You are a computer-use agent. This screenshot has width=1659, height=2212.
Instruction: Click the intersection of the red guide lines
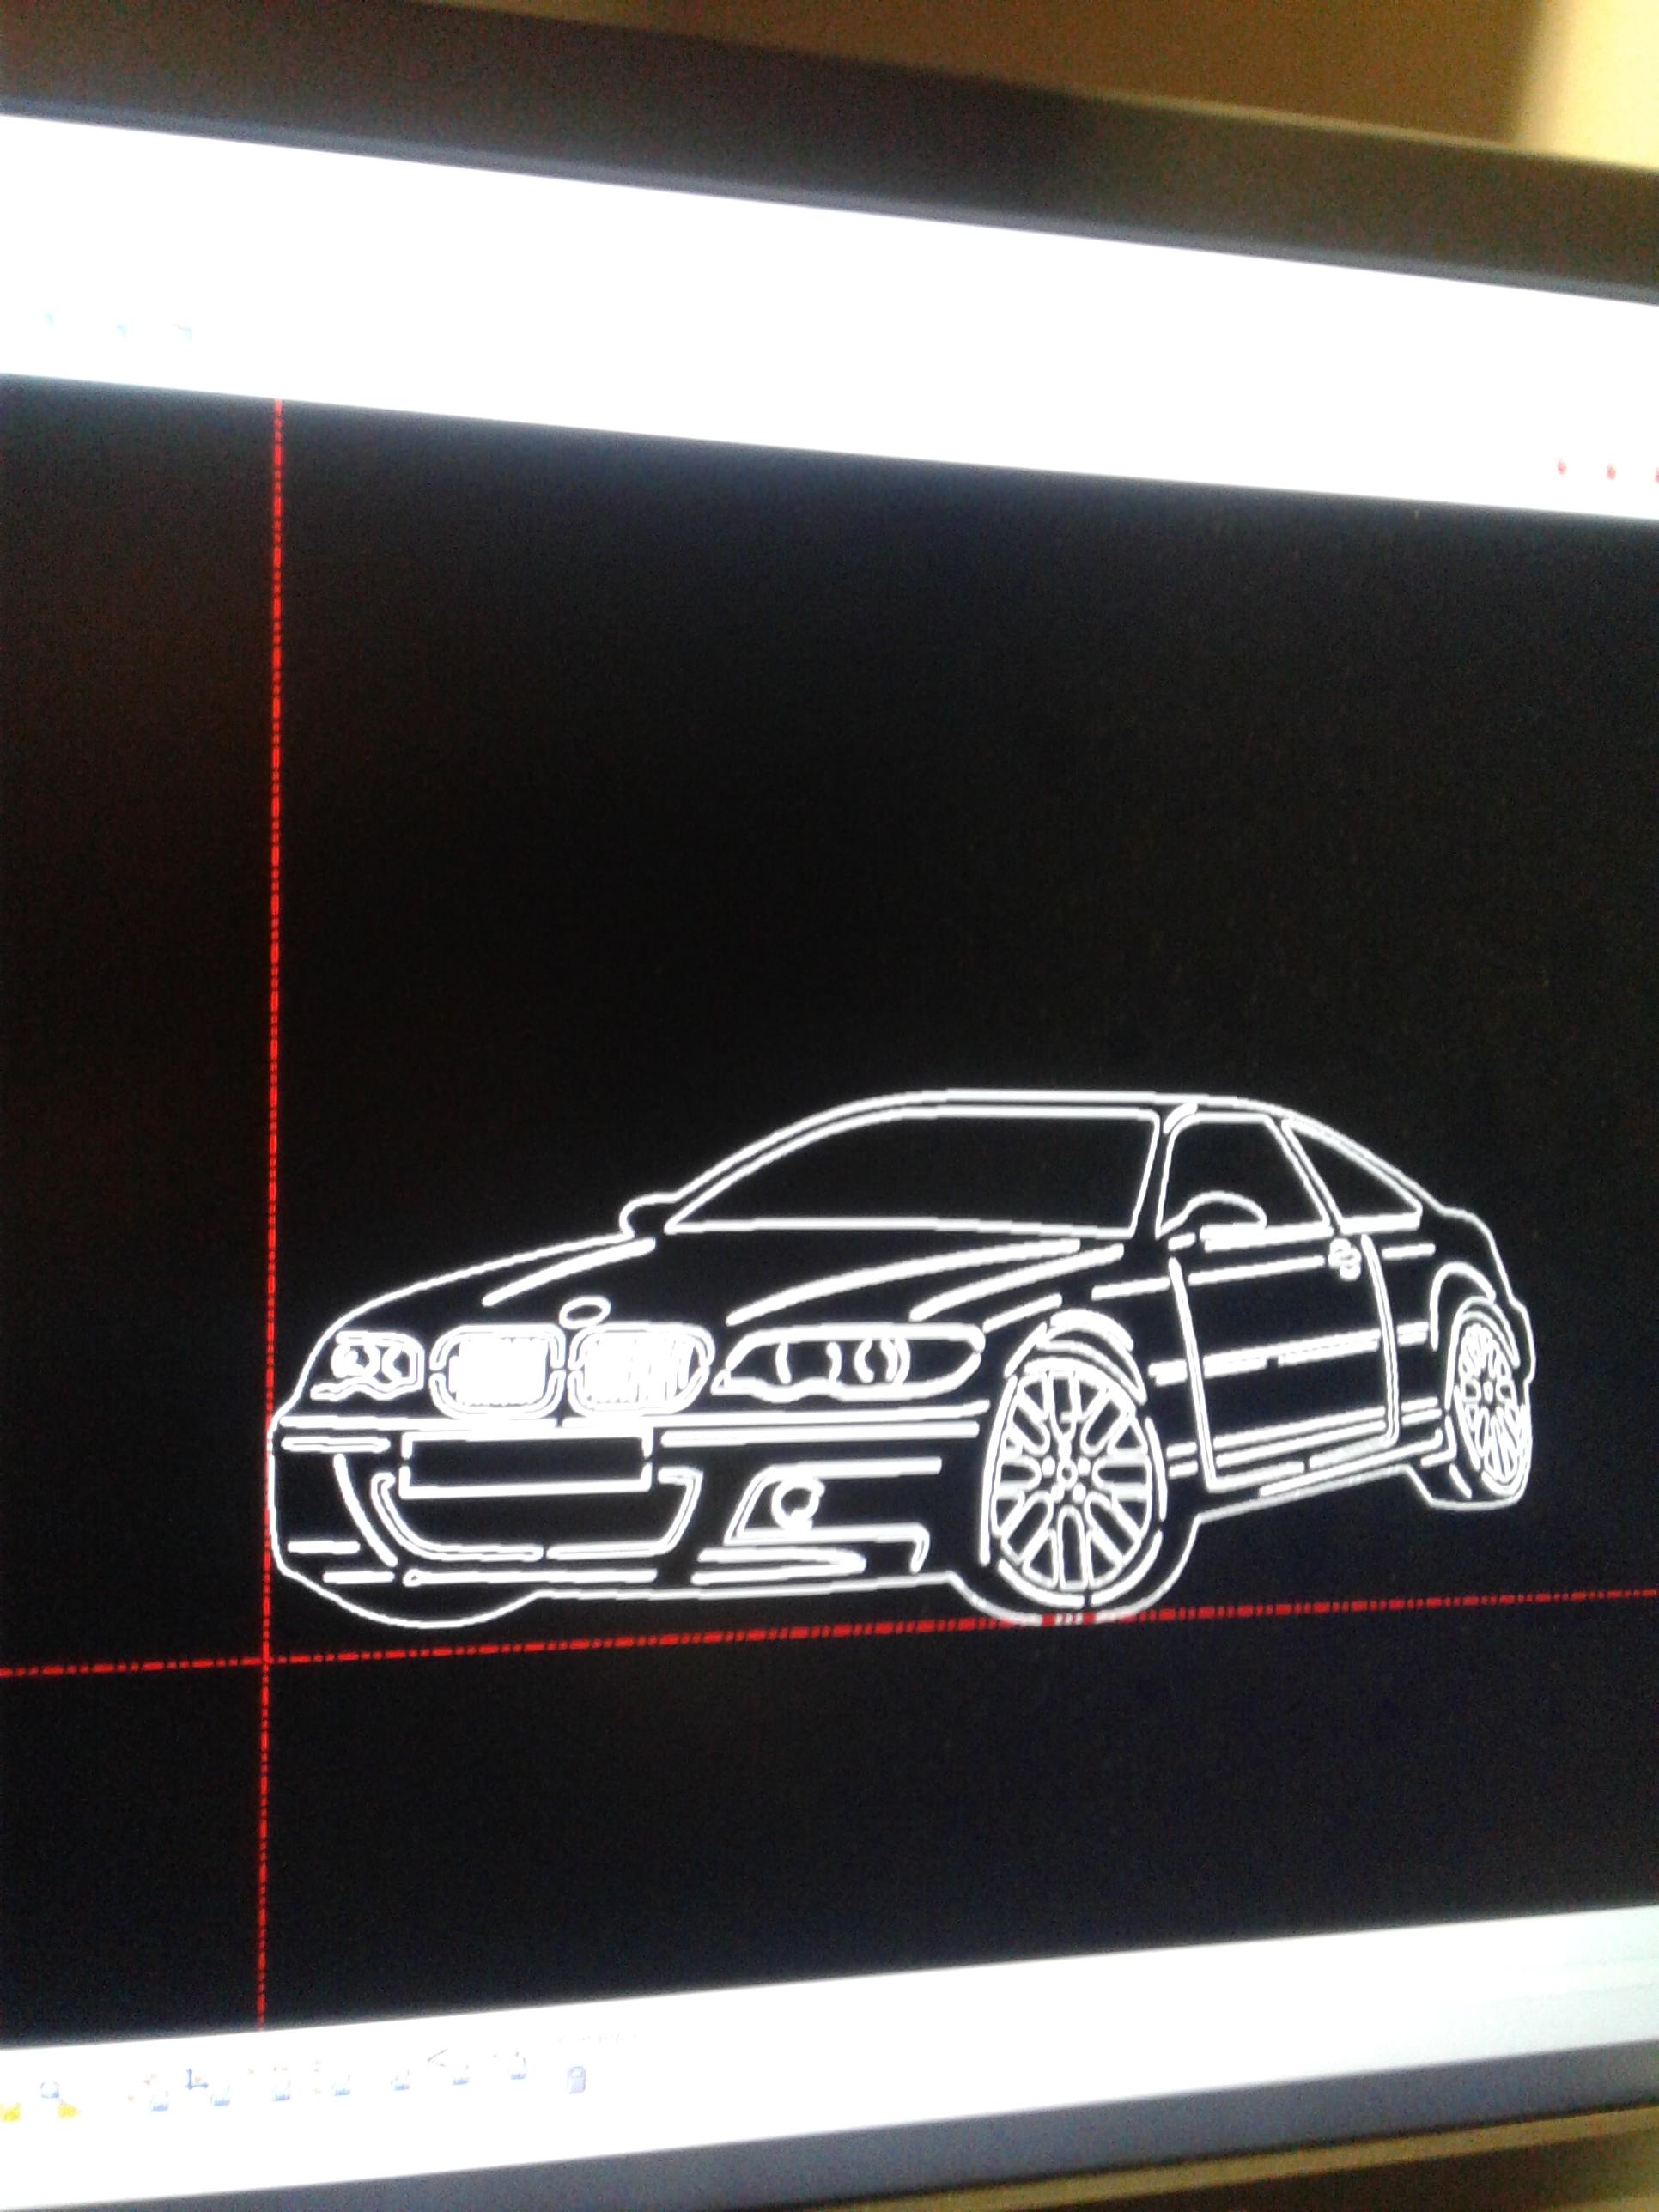pos(268,1661)
